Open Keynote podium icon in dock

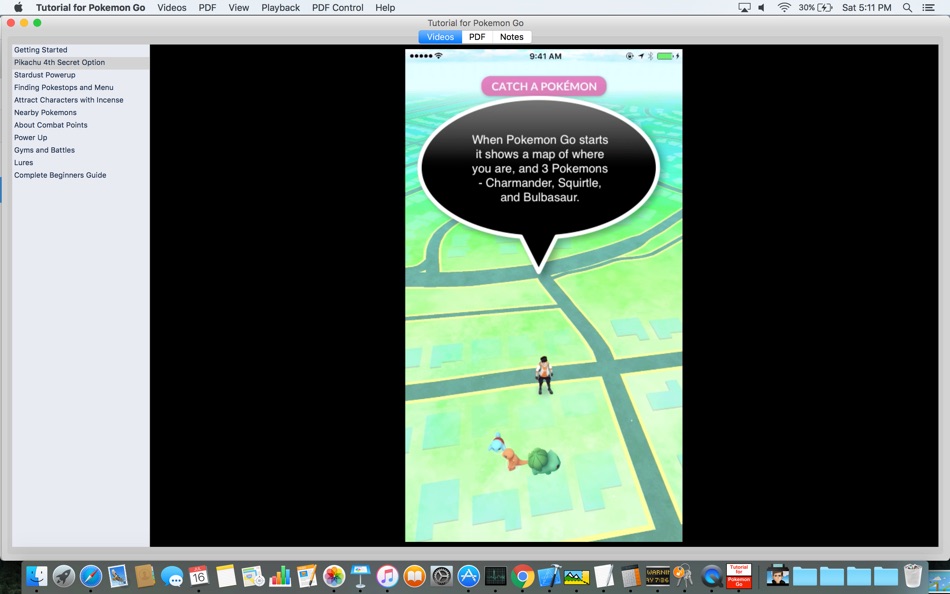(360, 576)
